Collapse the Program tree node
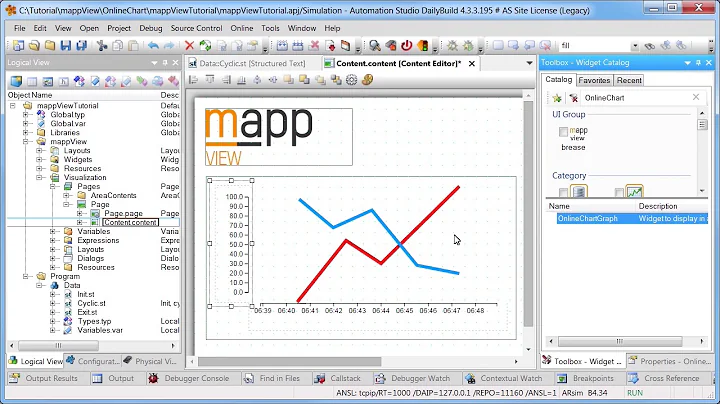The width and height of the screenshot is (720, 404). [26, 276]
